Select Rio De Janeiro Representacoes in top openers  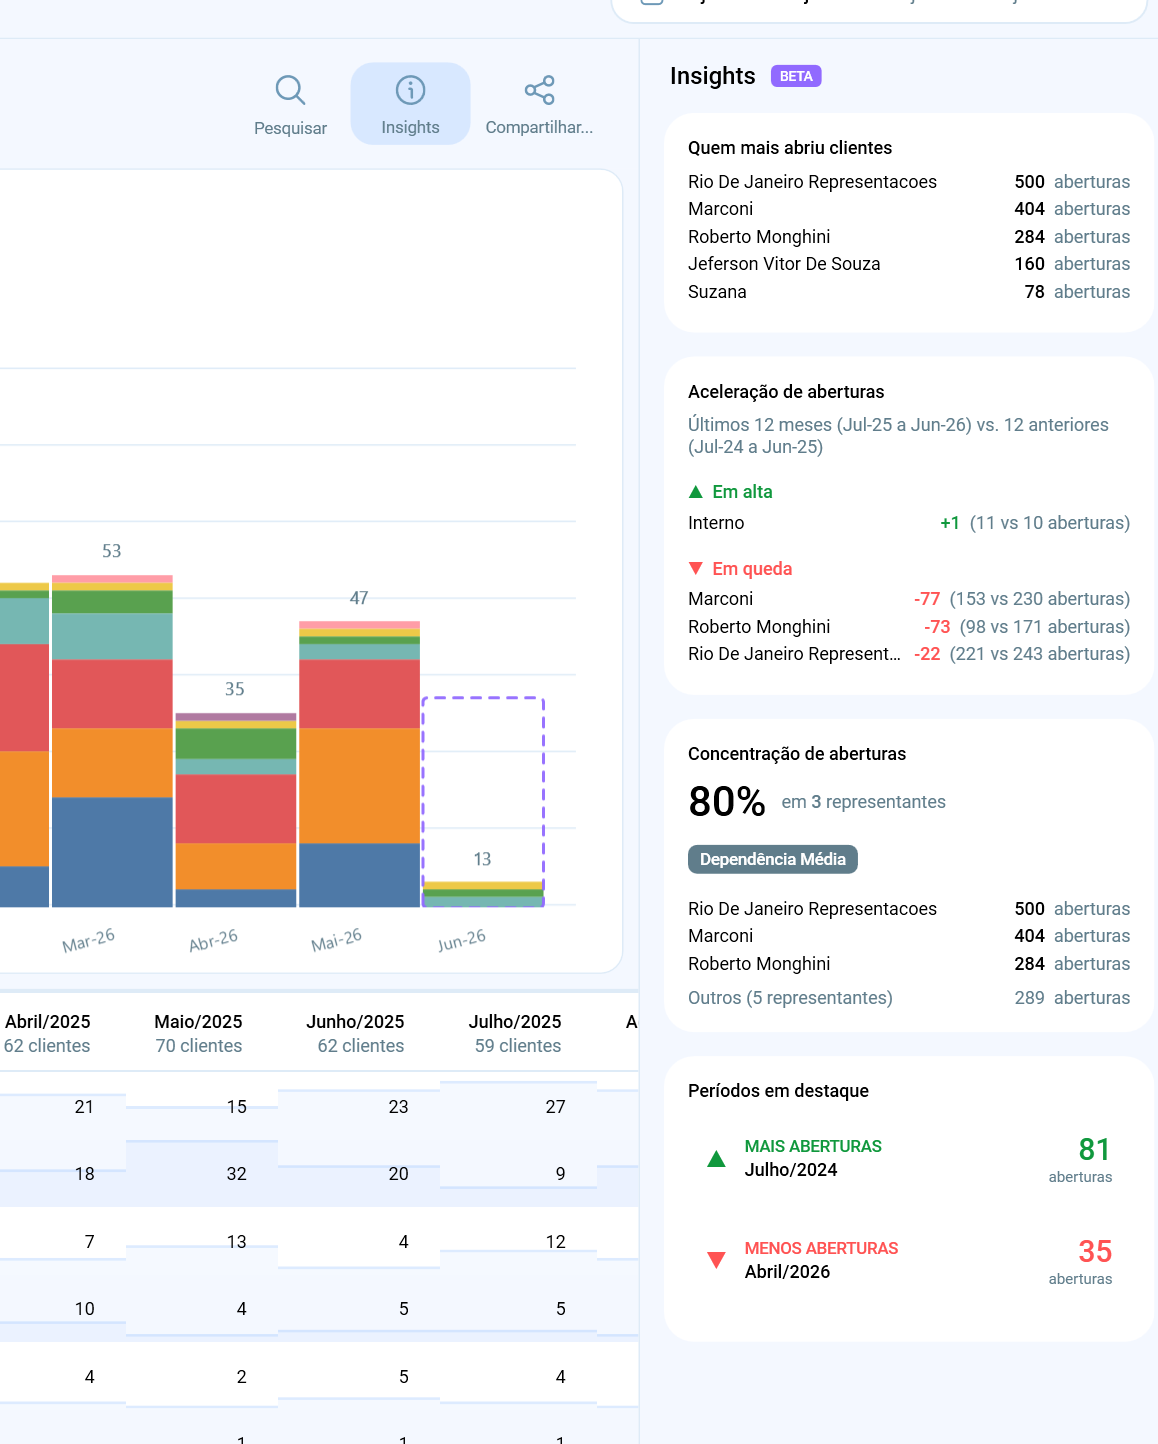[x=812, y=182]
